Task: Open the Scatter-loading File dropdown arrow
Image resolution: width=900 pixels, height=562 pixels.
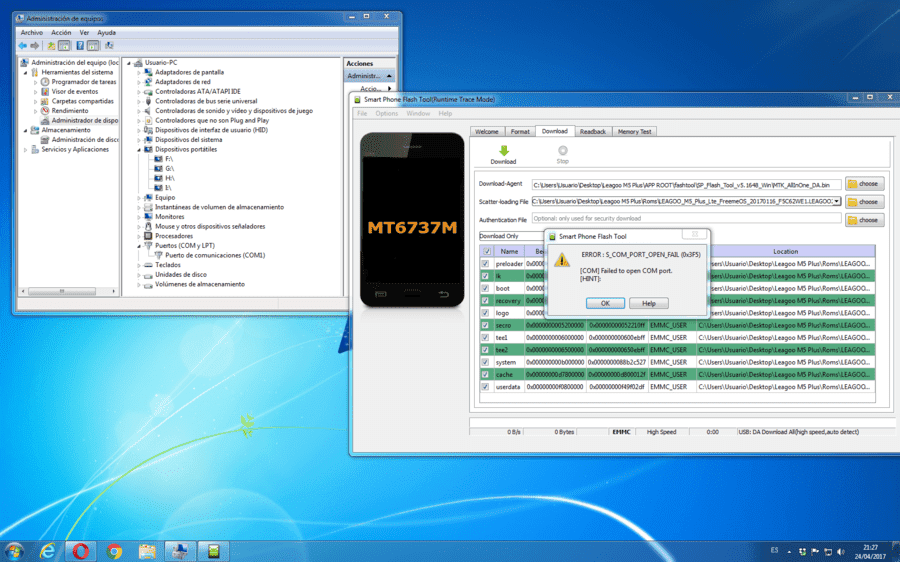Action: click(x=837, y=201)
